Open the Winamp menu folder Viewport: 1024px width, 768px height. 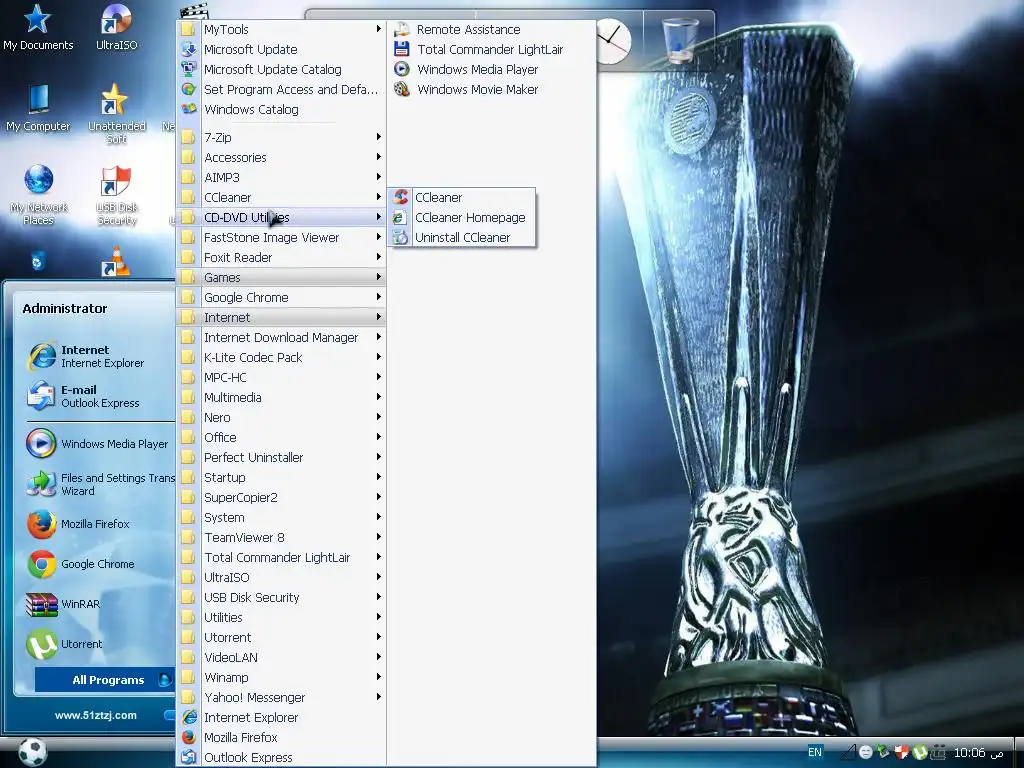(281, 677)
